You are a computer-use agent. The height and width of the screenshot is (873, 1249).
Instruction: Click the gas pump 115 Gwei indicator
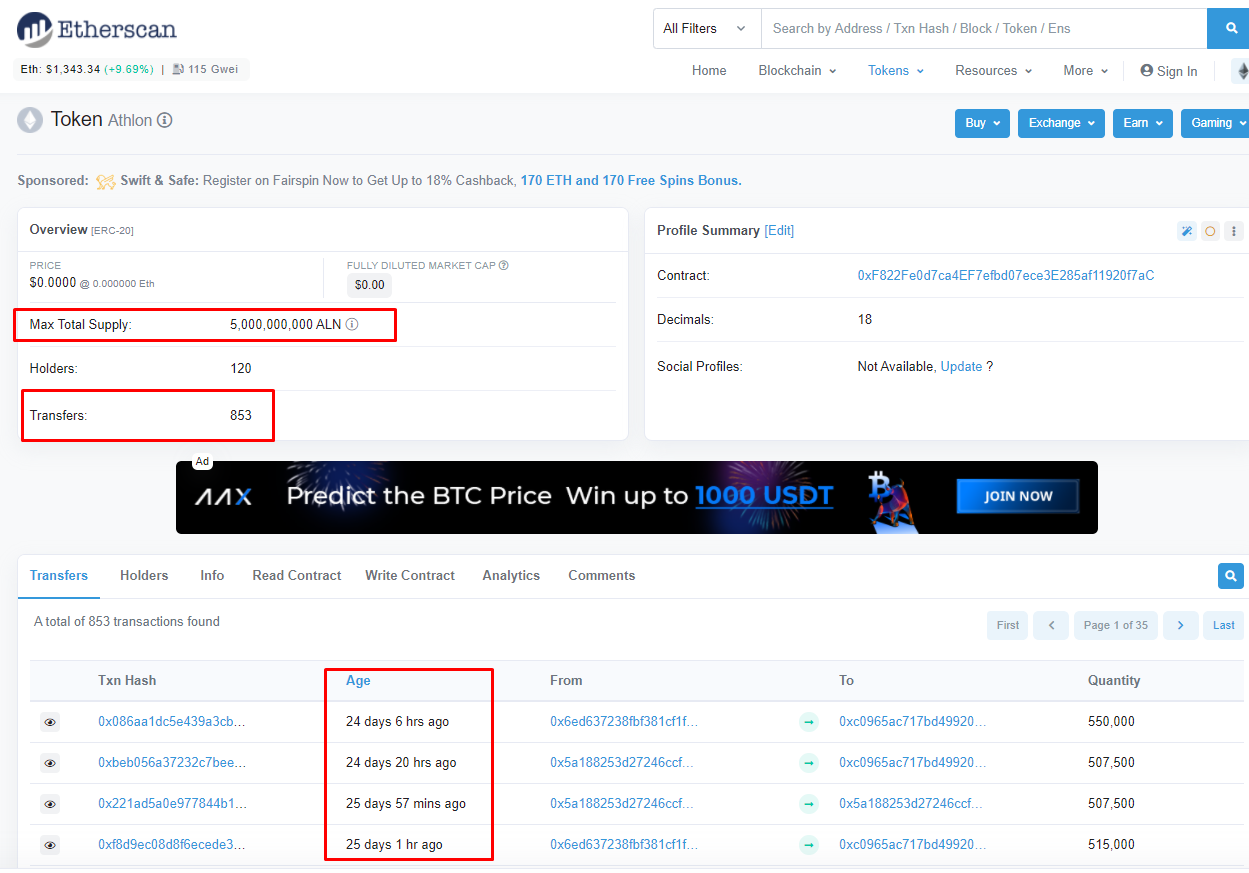(x=205, y=70)
